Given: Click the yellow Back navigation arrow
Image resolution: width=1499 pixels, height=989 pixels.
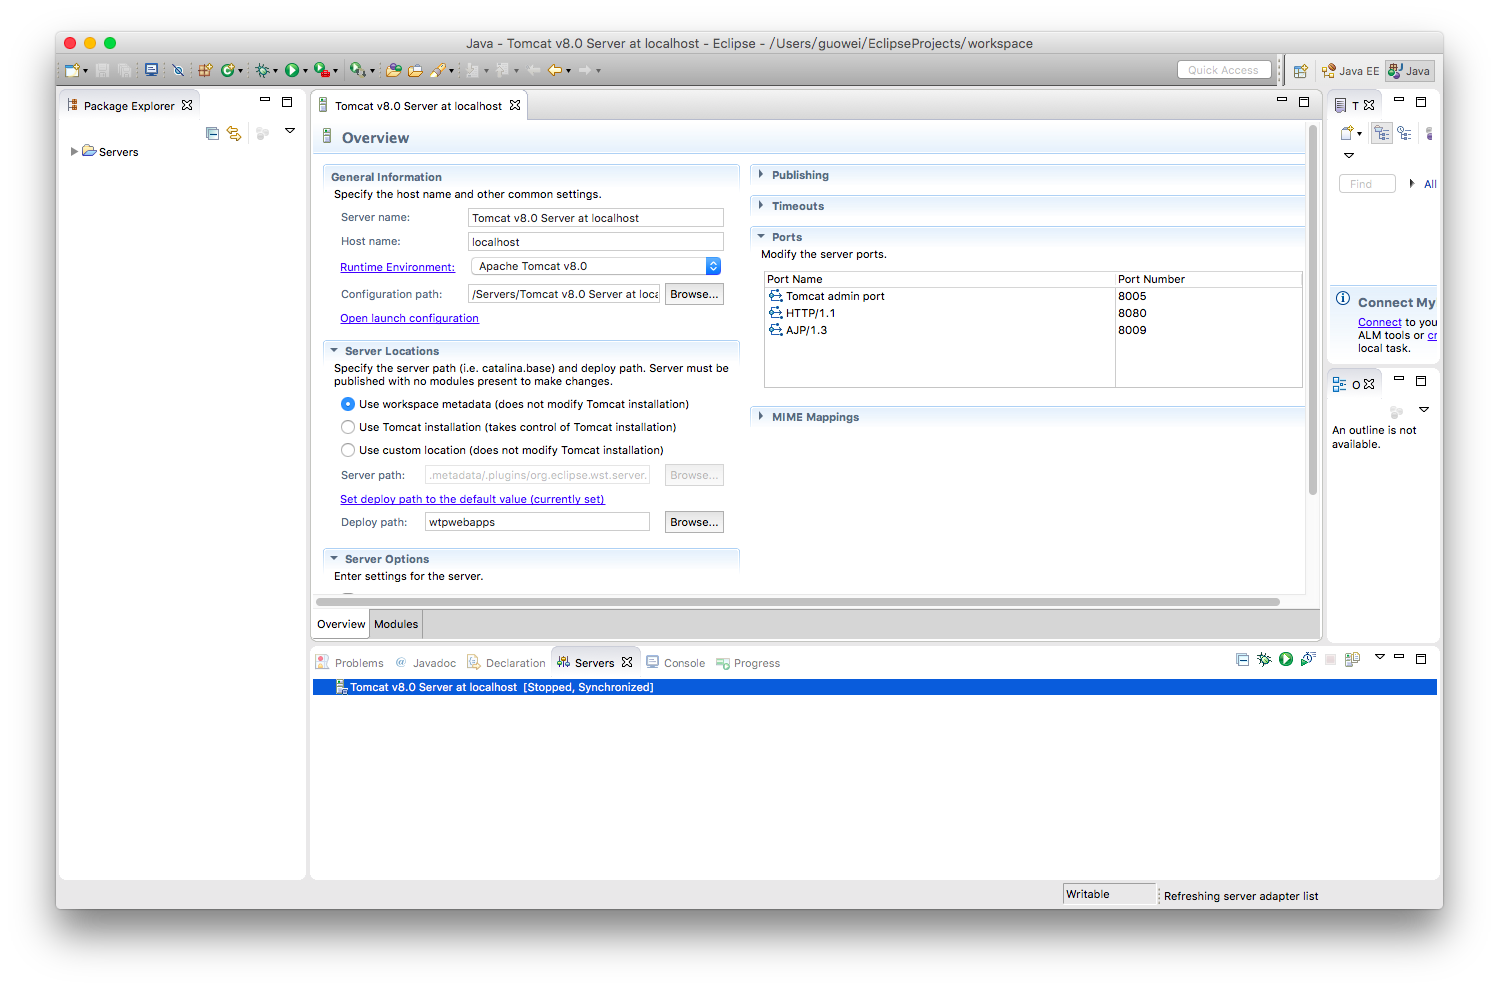Looking at the screenshot, I should pyautogui.click(x=554, y=70).
